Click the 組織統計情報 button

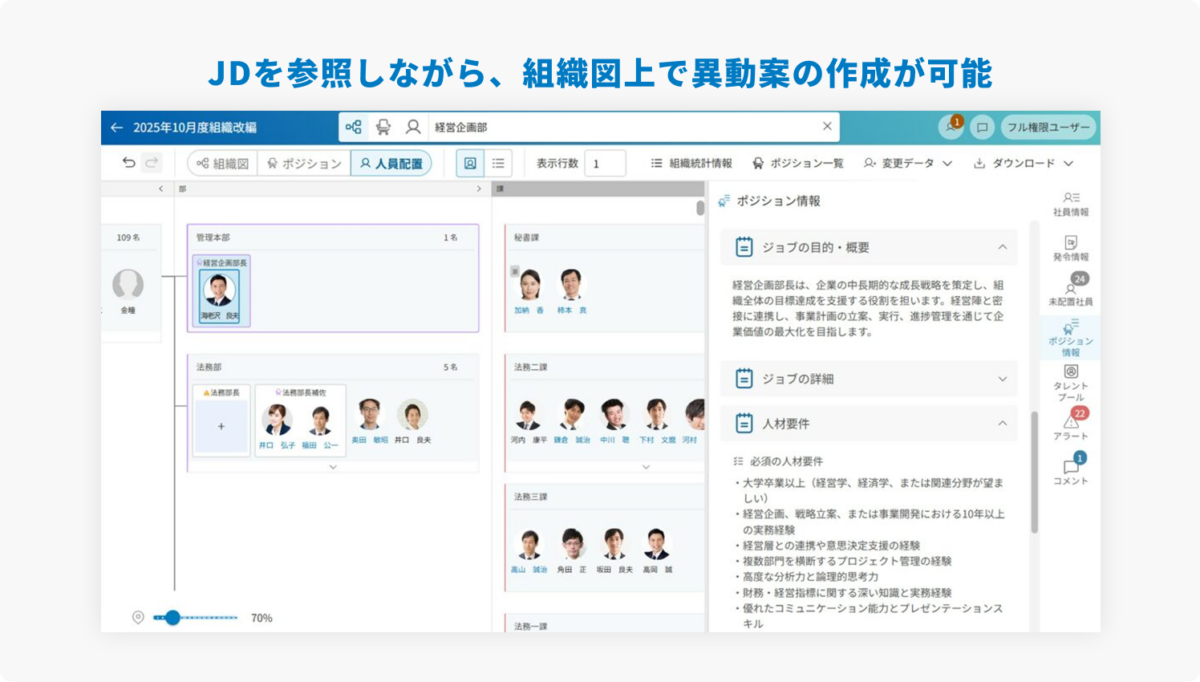click(691, 163)
